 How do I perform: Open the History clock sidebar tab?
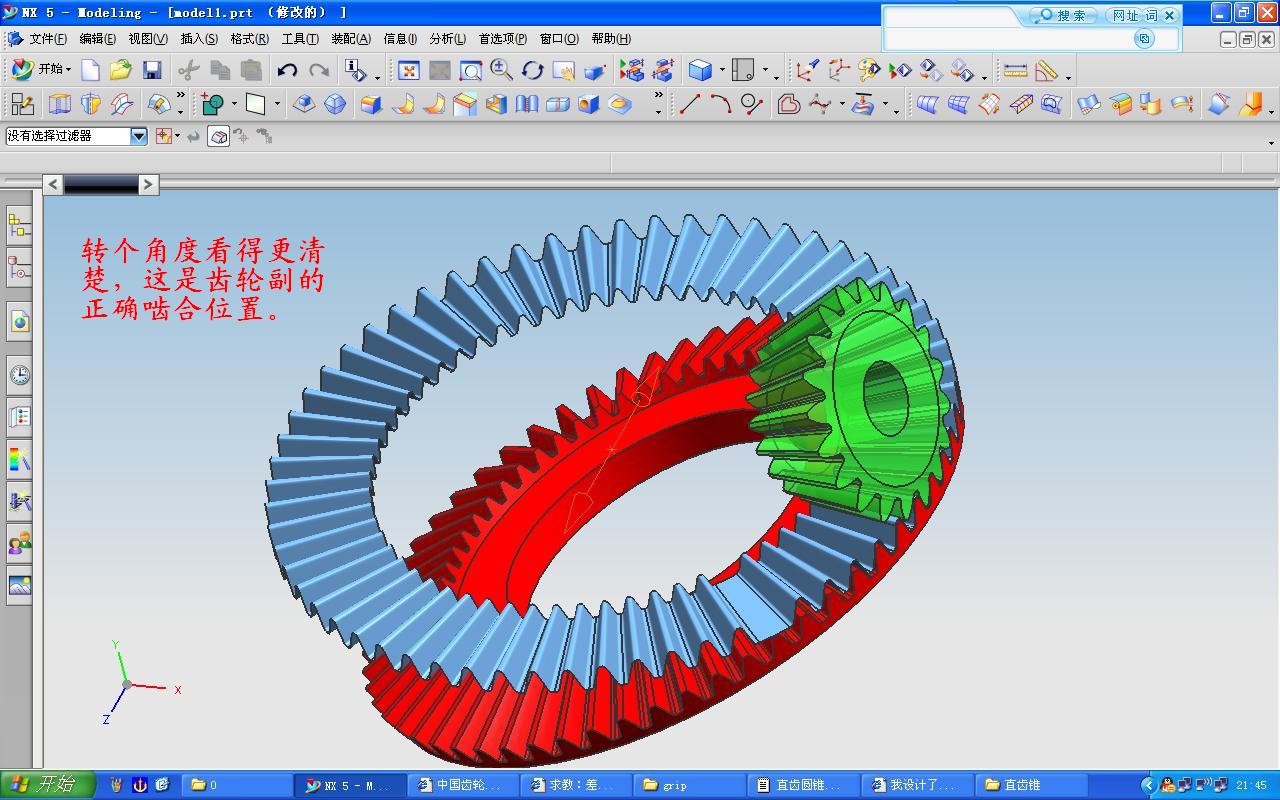19,375
